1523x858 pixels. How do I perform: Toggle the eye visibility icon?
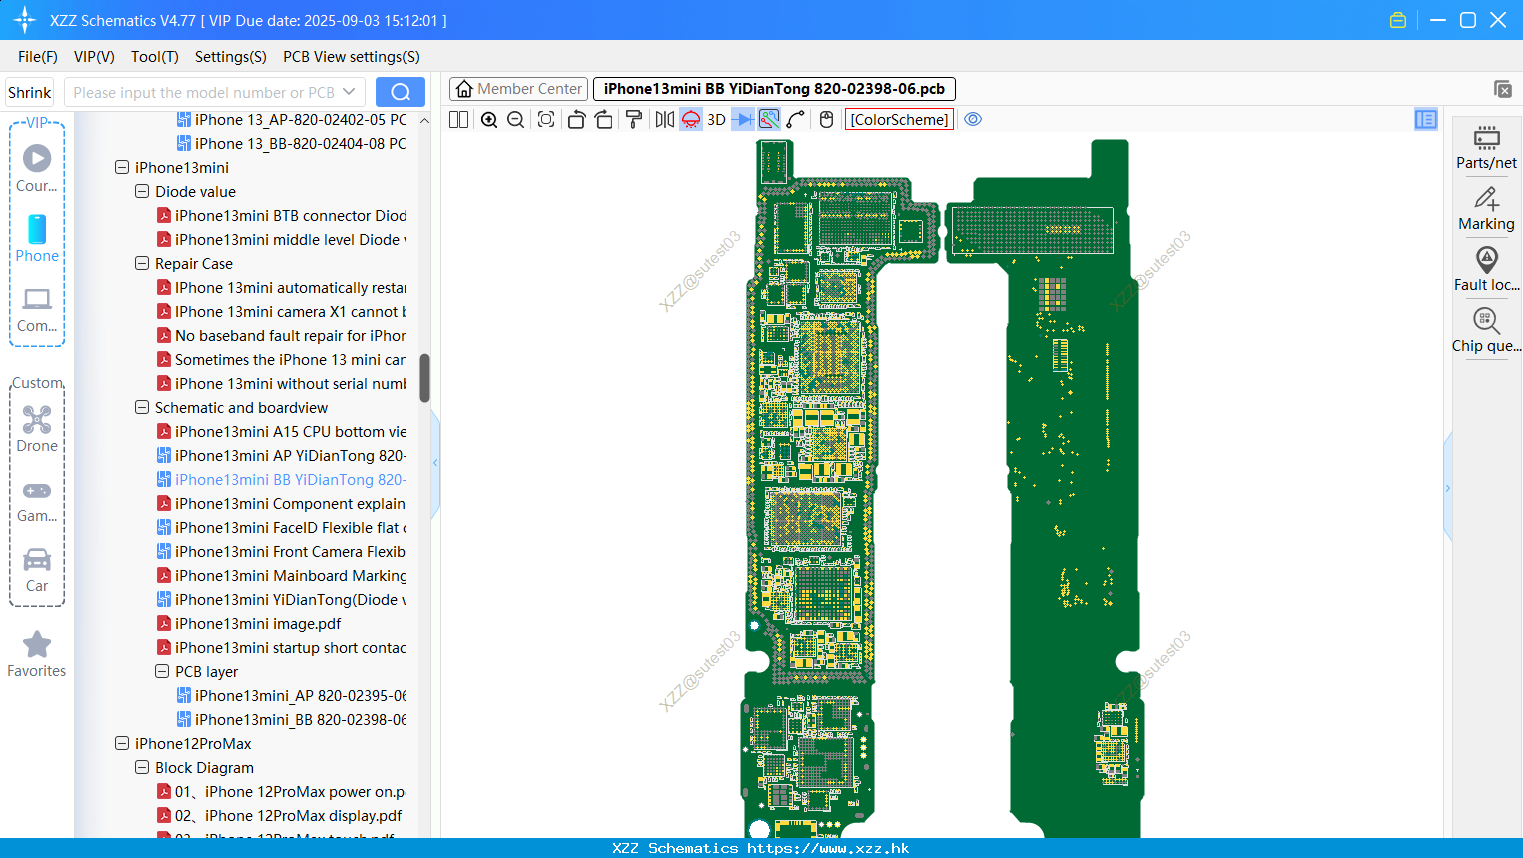973,119
